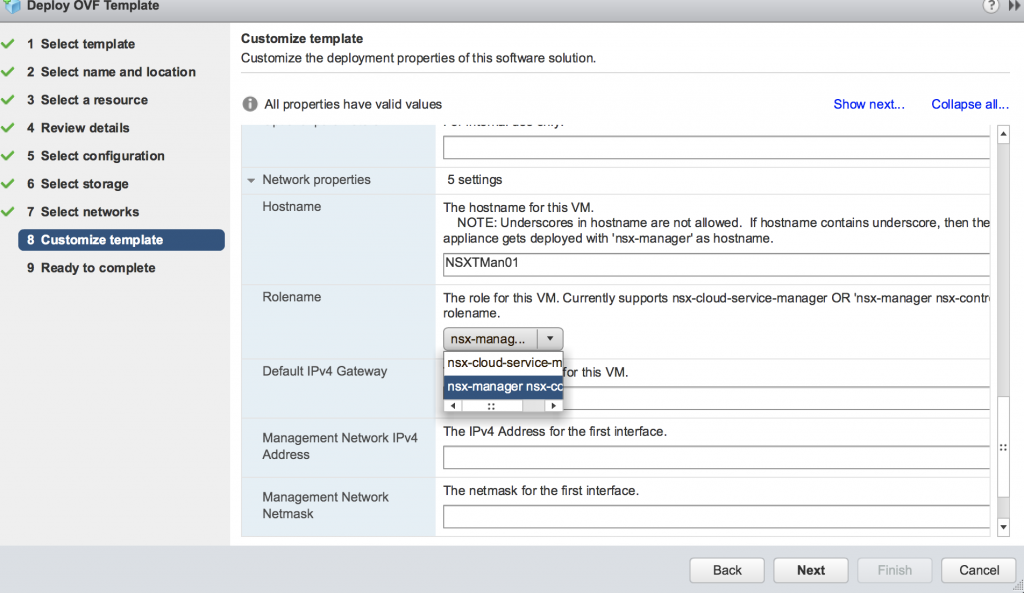Click the '5 settings' text
The height and width of the screenshot is (593, 1024).
475,180
